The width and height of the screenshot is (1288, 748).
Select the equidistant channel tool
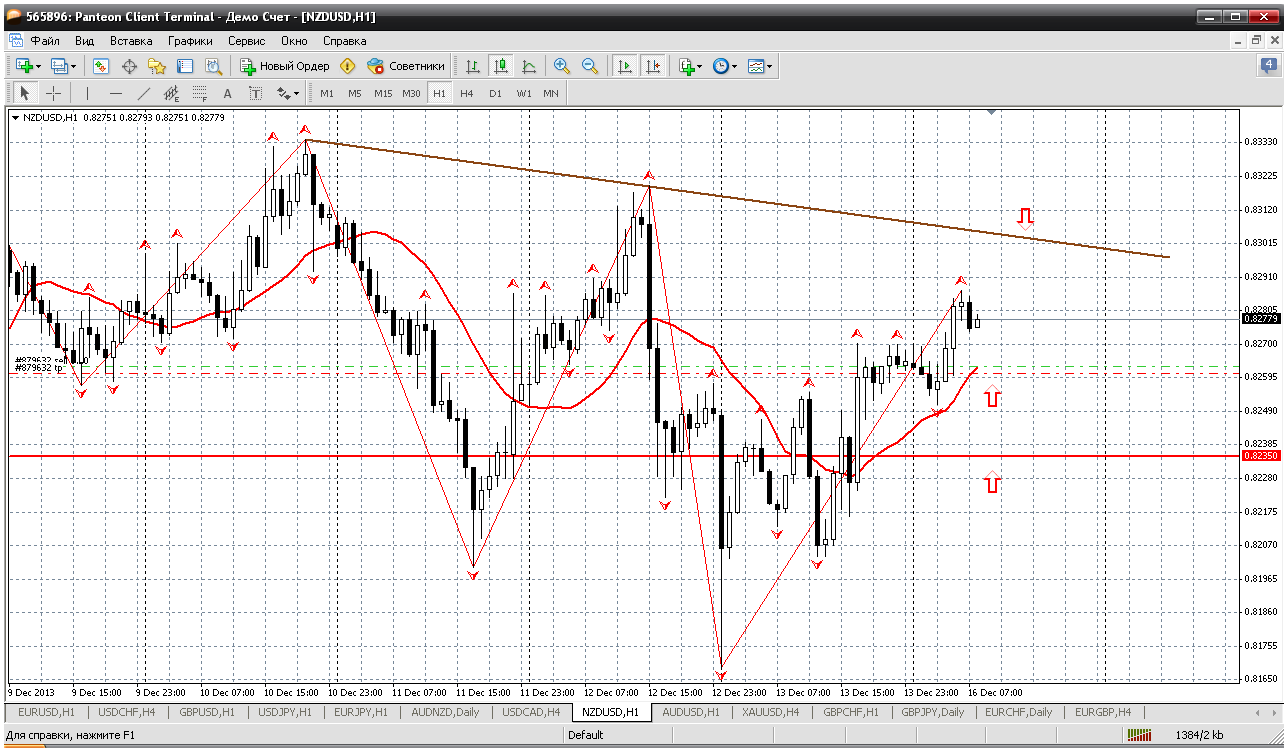point(171,93)
